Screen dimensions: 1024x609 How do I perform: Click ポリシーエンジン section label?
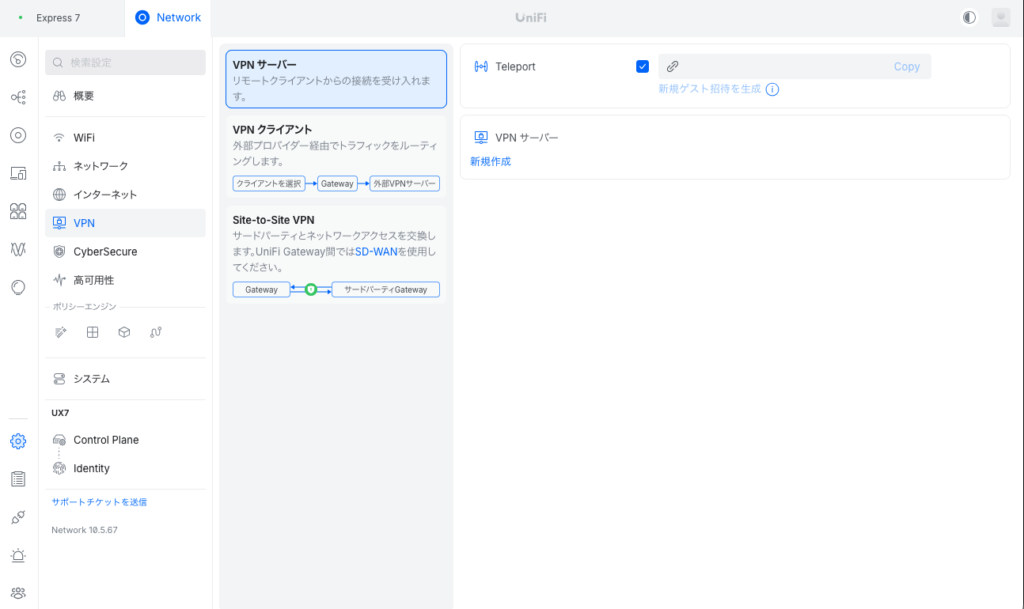[x=84, y=306]
